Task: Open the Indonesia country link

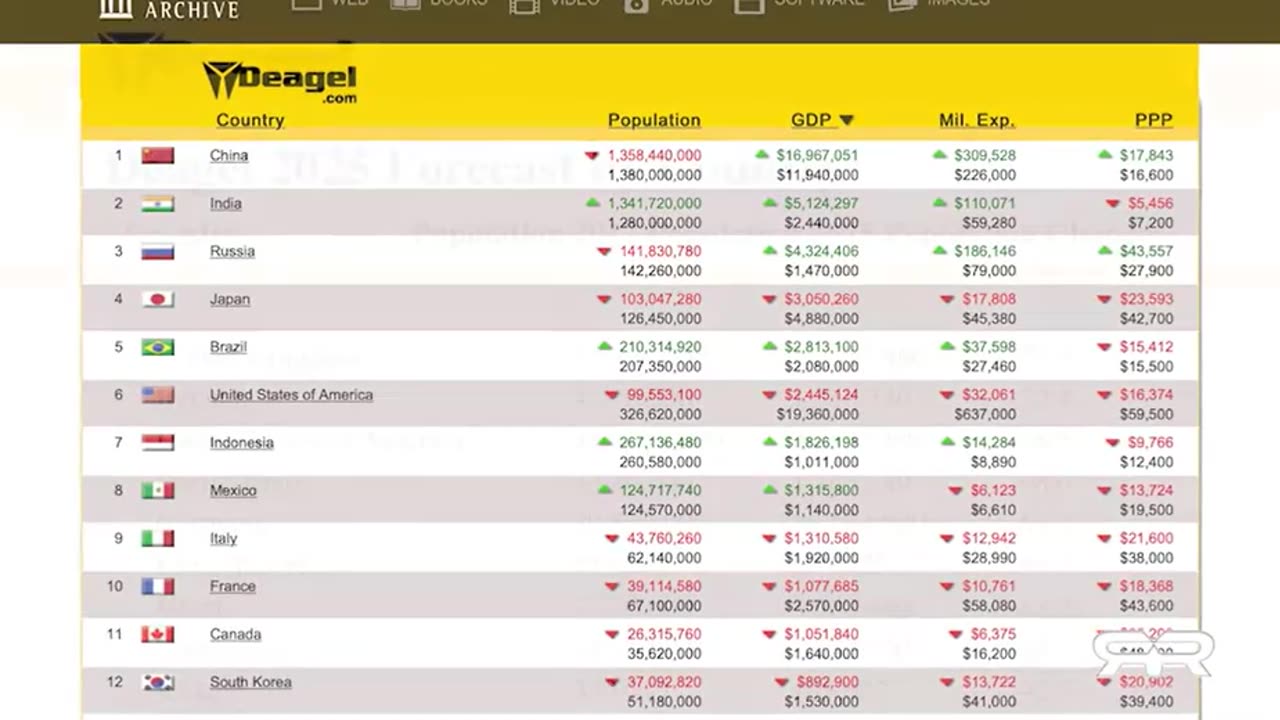Action: (242, 442)
